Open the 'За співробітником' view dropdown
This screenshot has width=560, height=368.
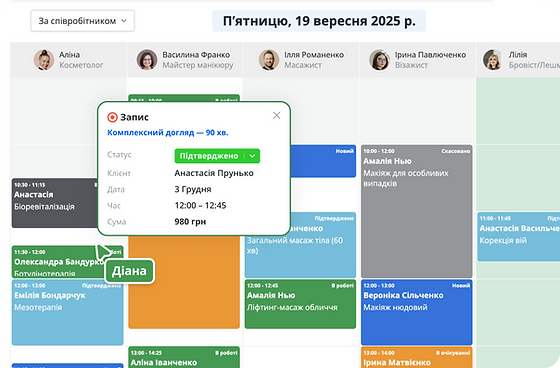coord(82,21)
